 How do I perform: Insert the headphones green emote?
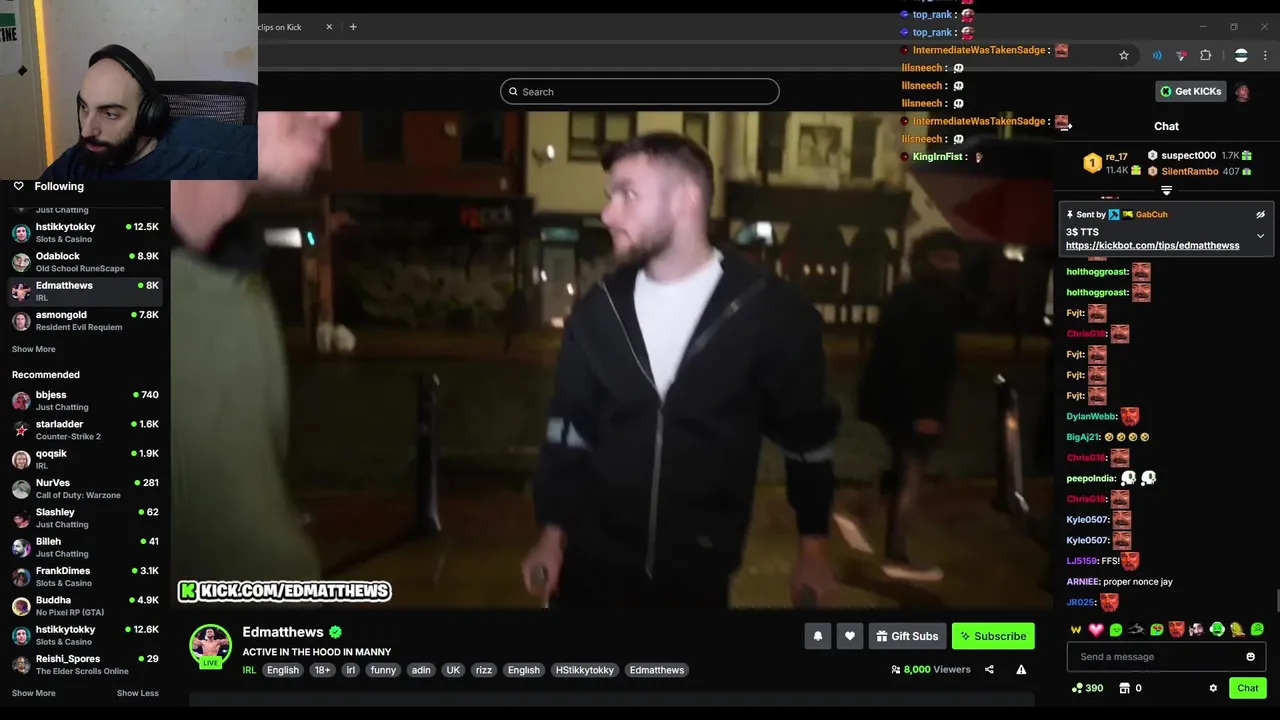1217,630
